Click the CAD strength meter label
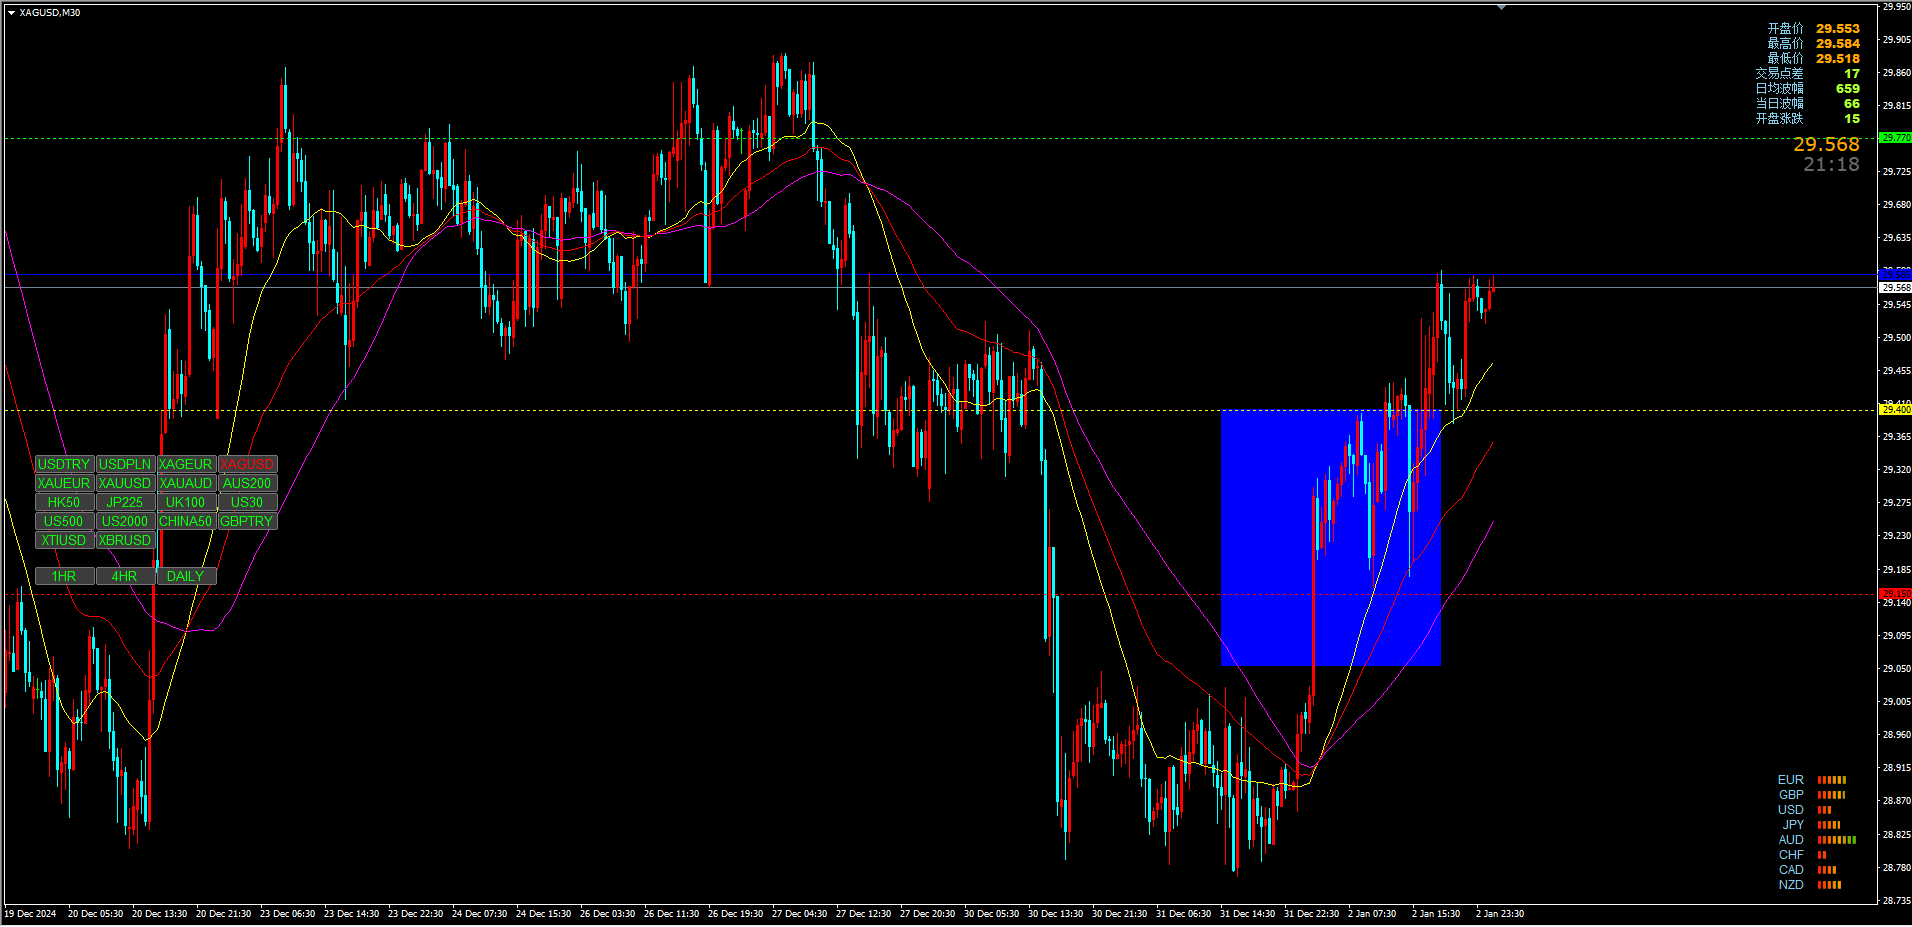Viewport: 1912px width, 927px height. 1791,870
